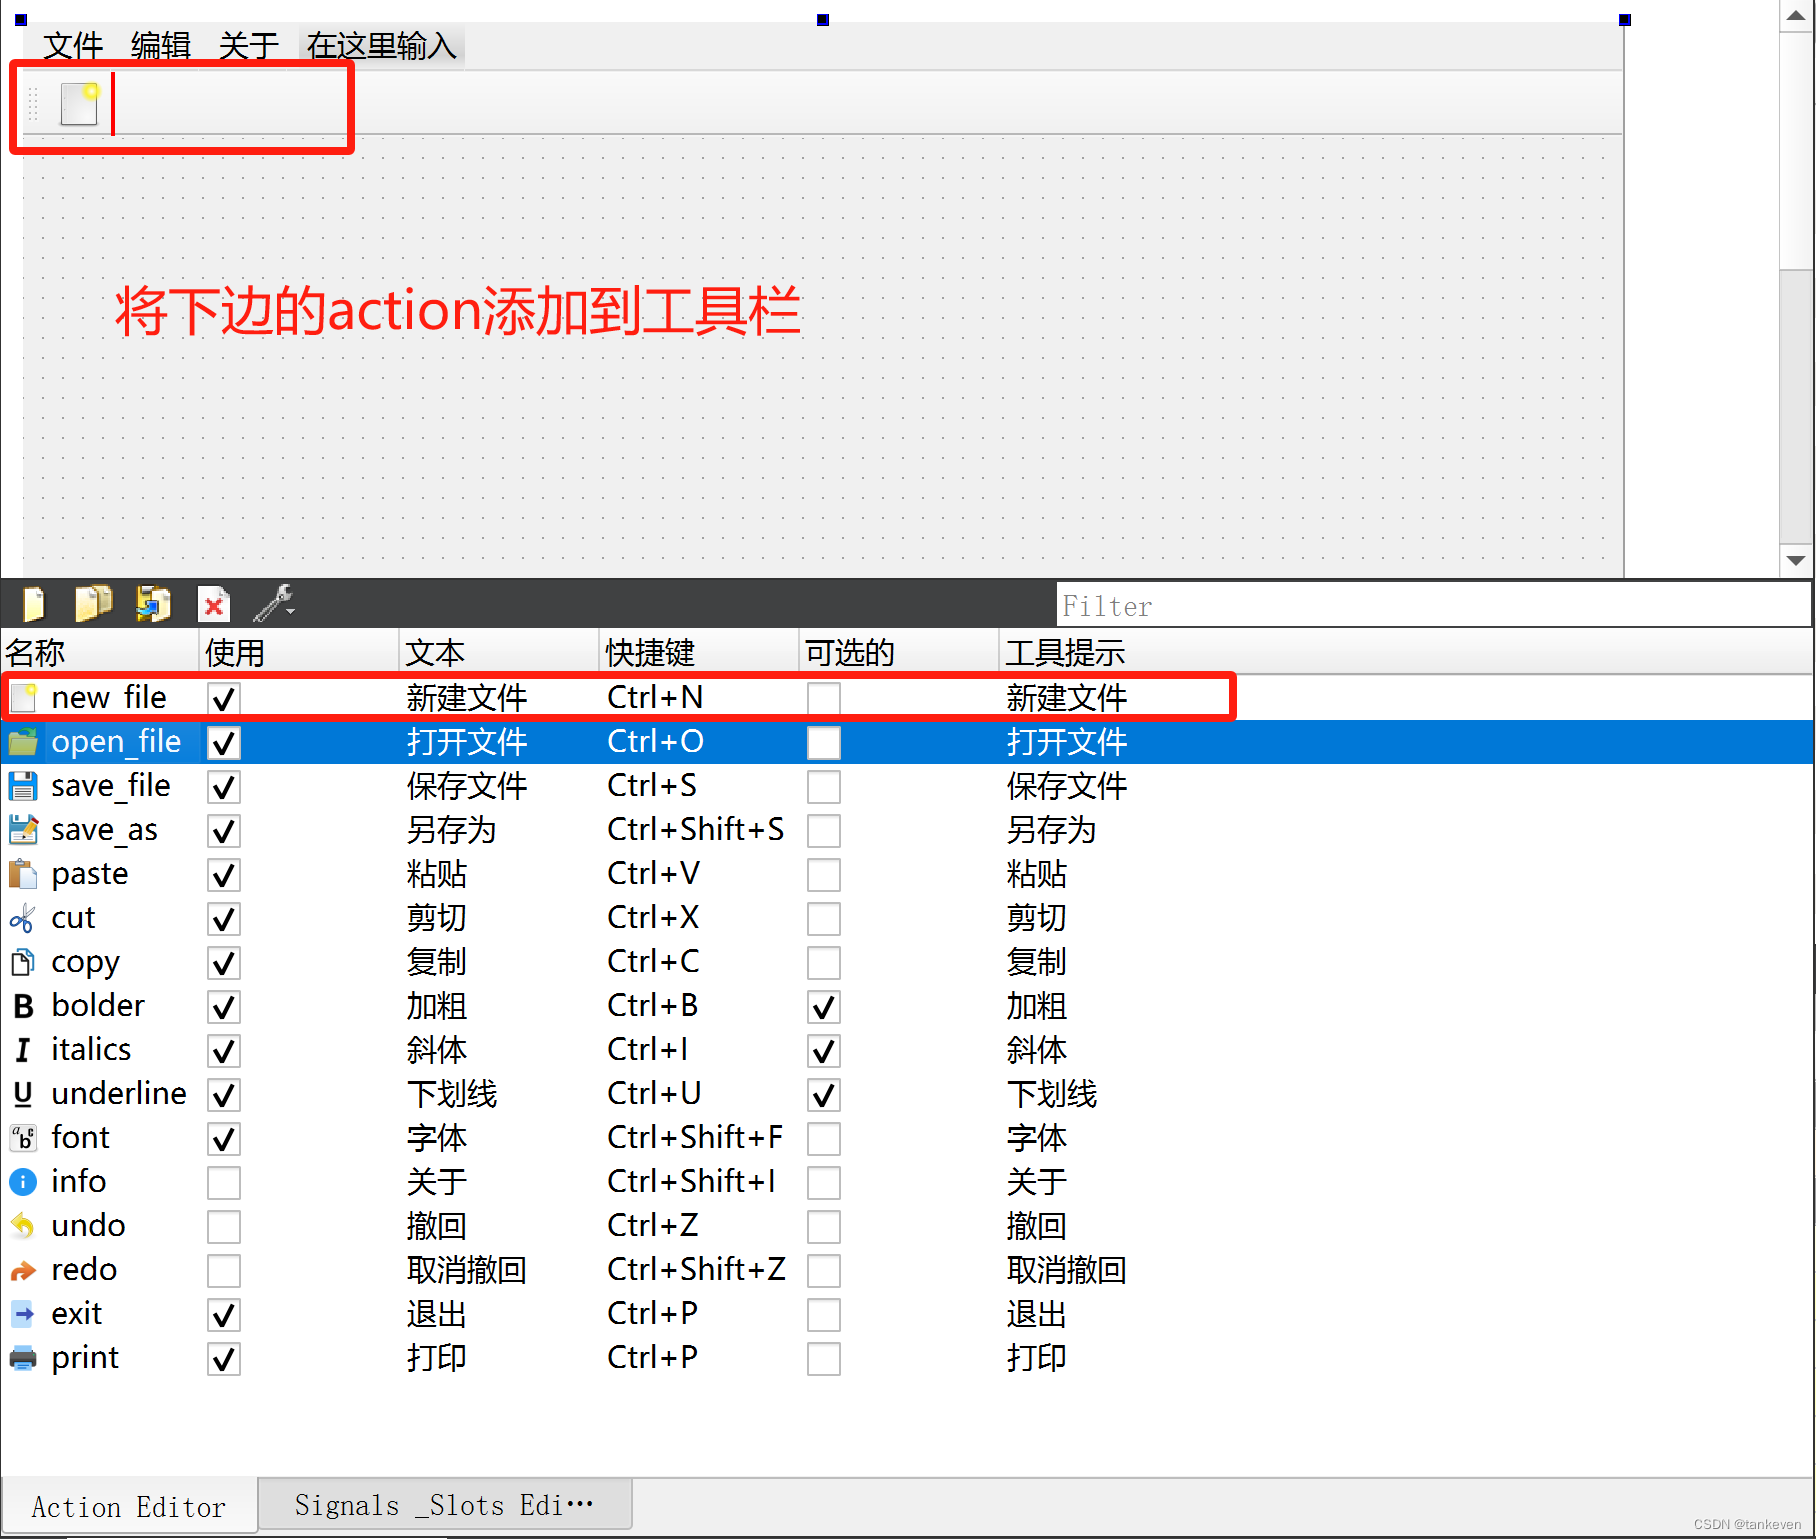
Task: Click the yellow undo arrow icon
Action: (x=22, y=1226)
